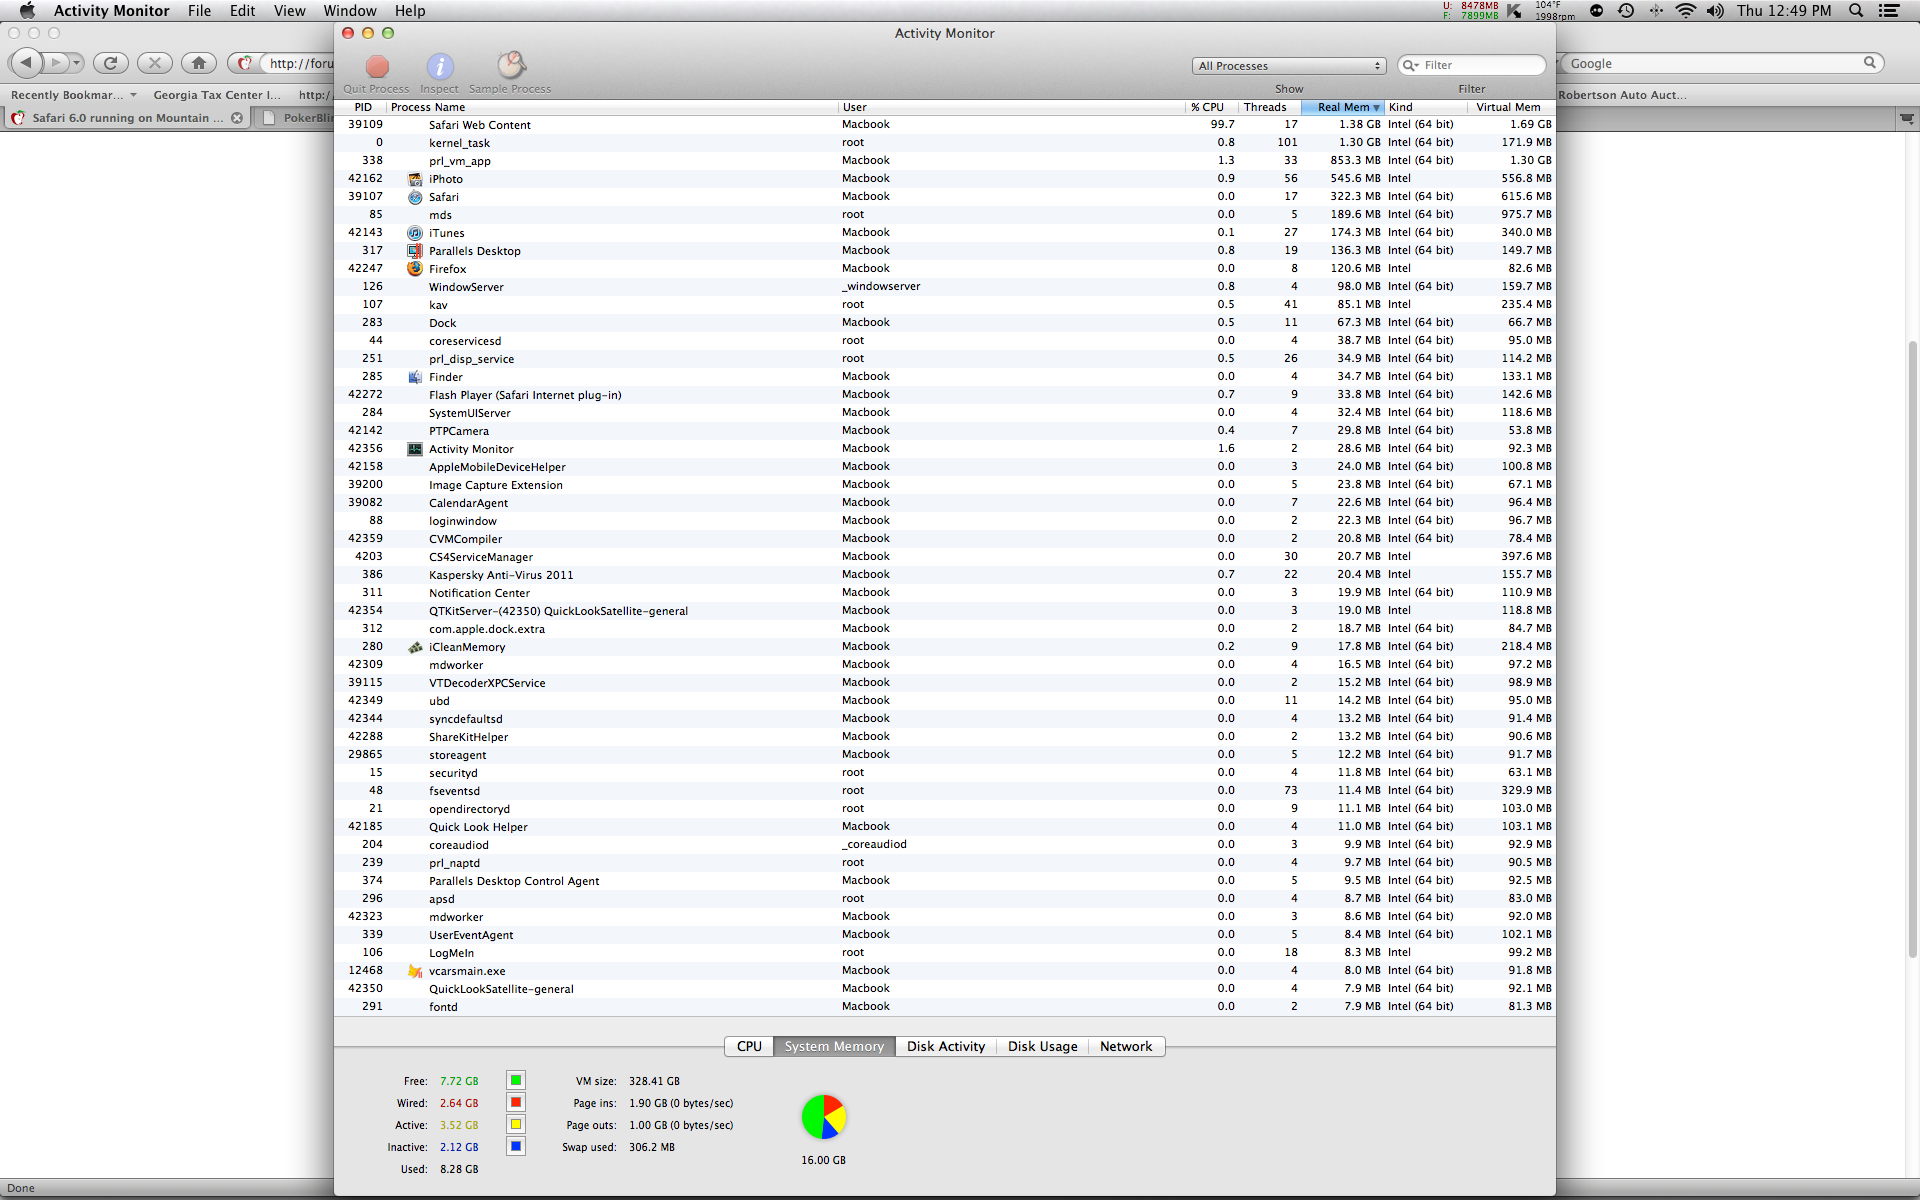Sort by PID column header
Screen dimensions: 1920x1200
362,107
